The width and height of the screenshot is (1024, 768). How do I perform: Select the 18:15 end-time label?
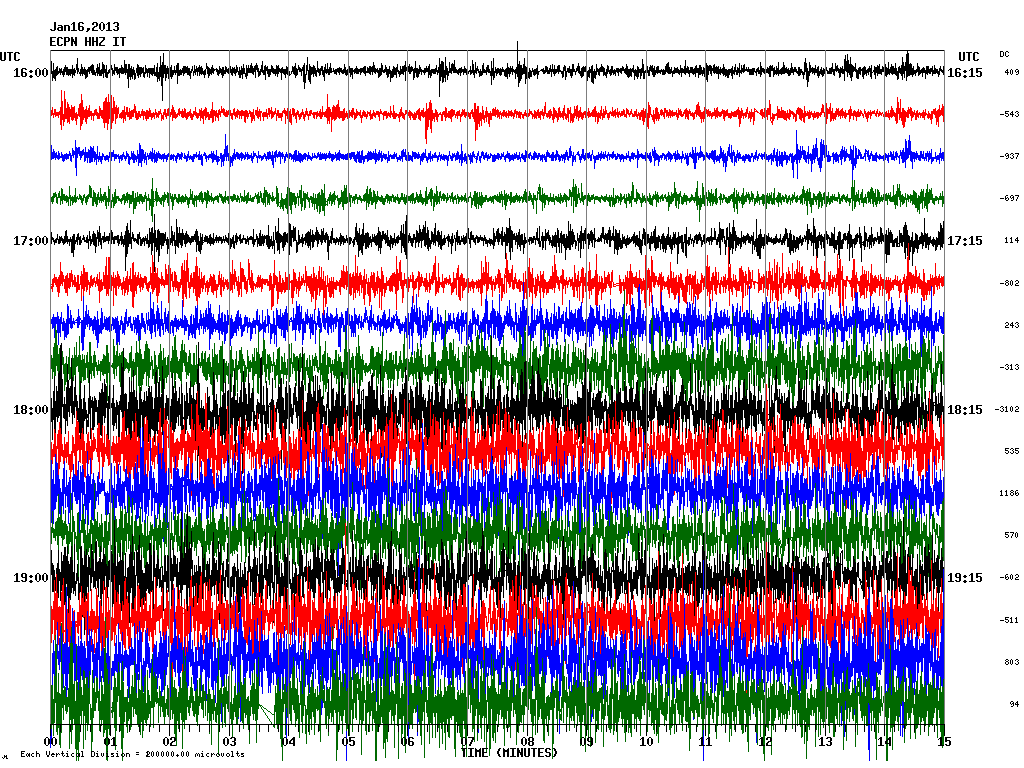pos(965,410)
